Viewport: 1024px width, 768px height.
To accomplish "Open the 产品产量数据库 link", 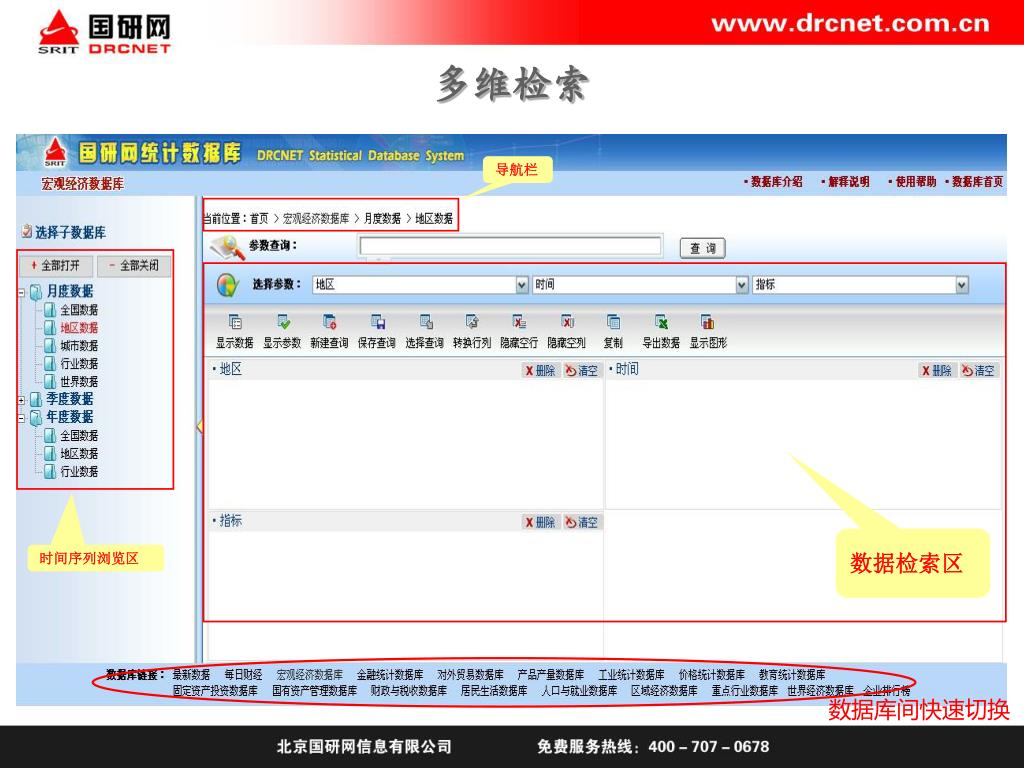I will click(x=551, y=675).
